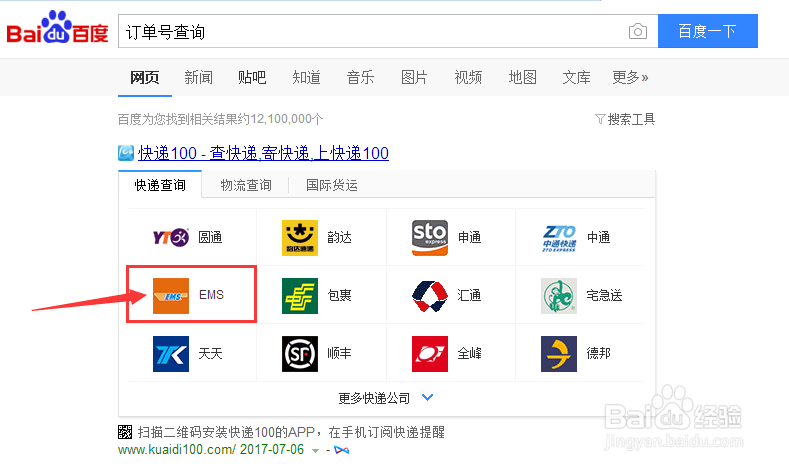Click the SF 顺丰 courier logo
Image resolution: width=789 pixels, height=469 pixels.
[300, 354]
